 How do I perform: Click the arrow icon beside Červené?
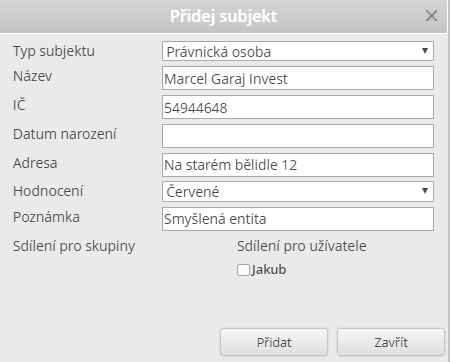coord(425,191)
